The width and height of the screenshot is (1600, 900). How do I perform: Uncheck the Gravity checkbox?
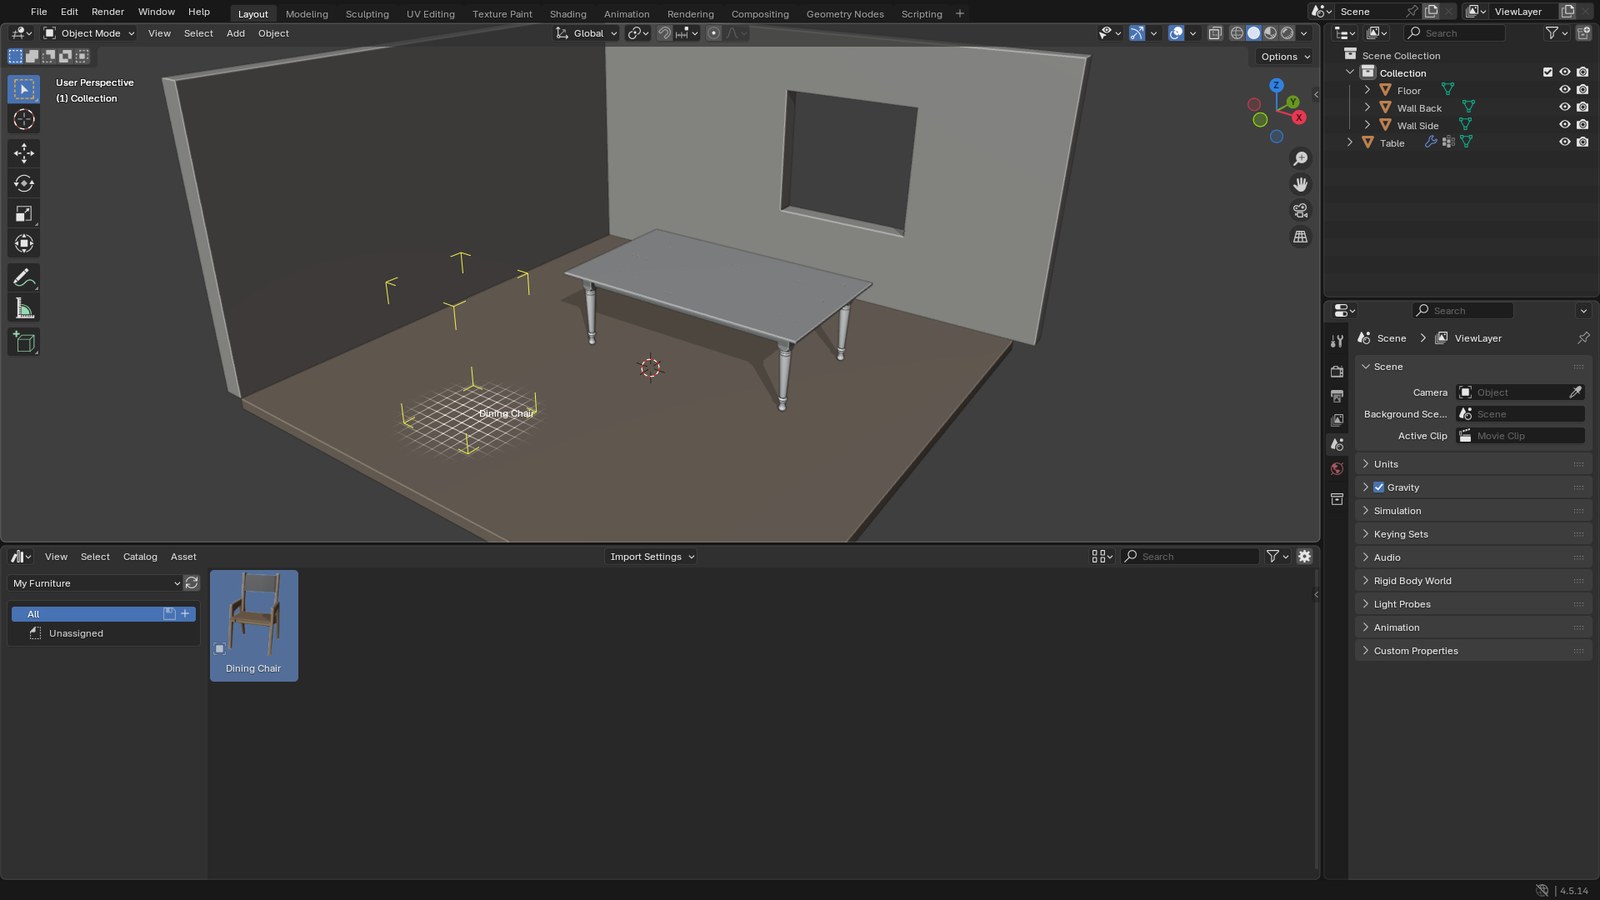coord(1379,487)
